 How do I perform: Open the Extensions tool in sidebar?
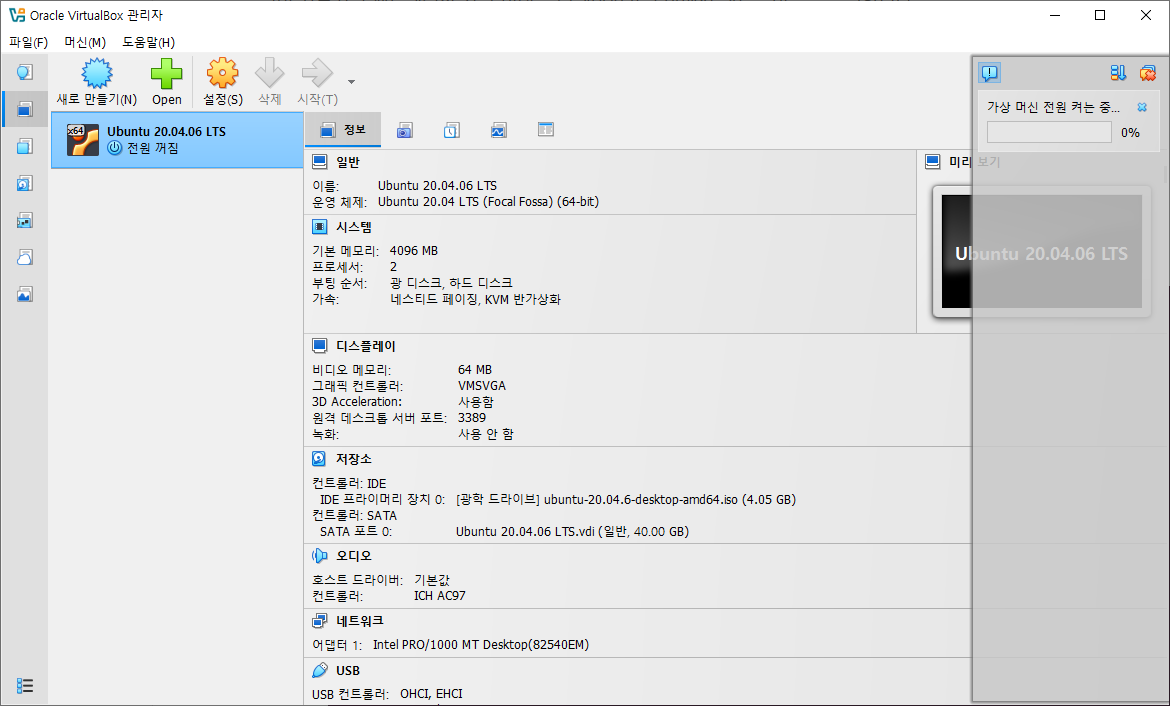tap(25, 146)
